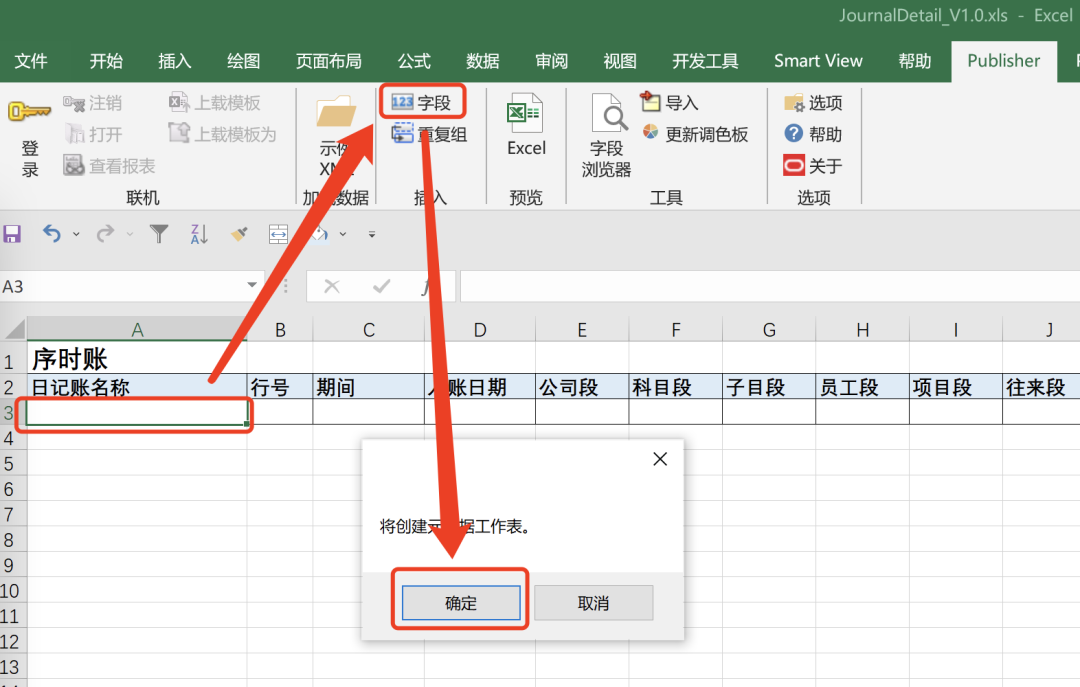Select the 项目段 header cell
This screenshot has height=687, width=1080.
[956, 387]
